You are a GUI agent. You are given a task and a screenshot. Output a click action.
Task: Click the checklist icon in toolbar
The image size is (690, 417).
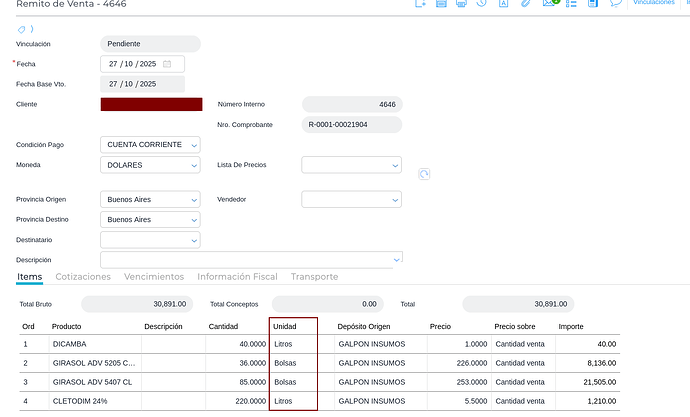(x=570, y=4)
